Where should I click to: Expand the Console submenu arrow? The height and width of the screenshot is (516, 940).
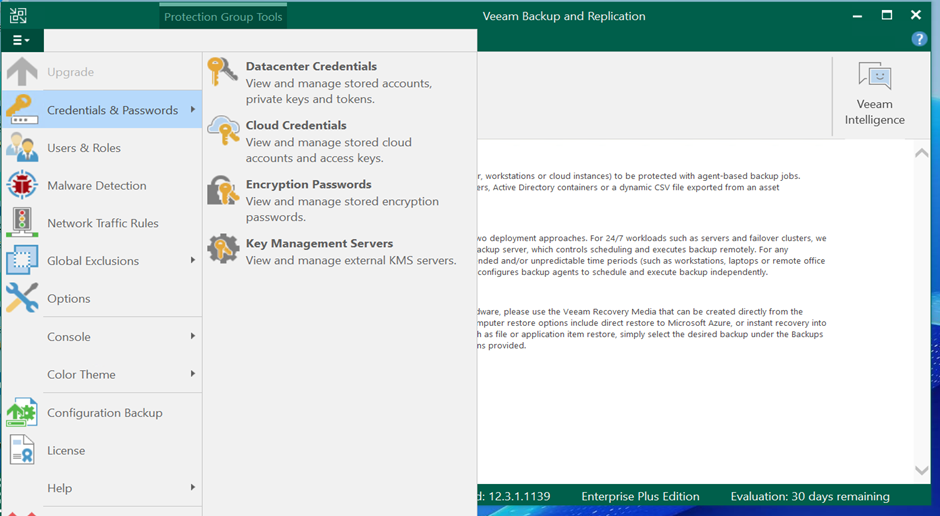pyautogui.click(x=192, y=336)
